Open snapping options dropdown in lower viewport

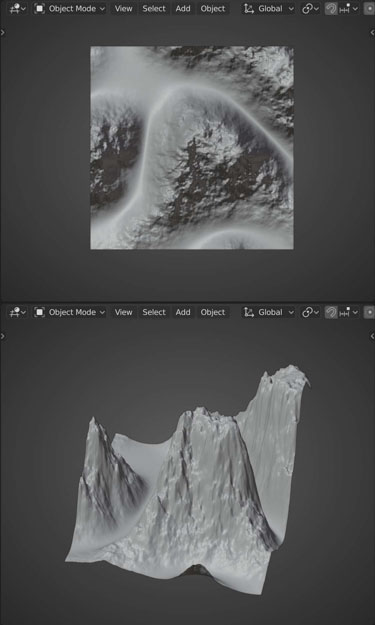tap(349, 312)
